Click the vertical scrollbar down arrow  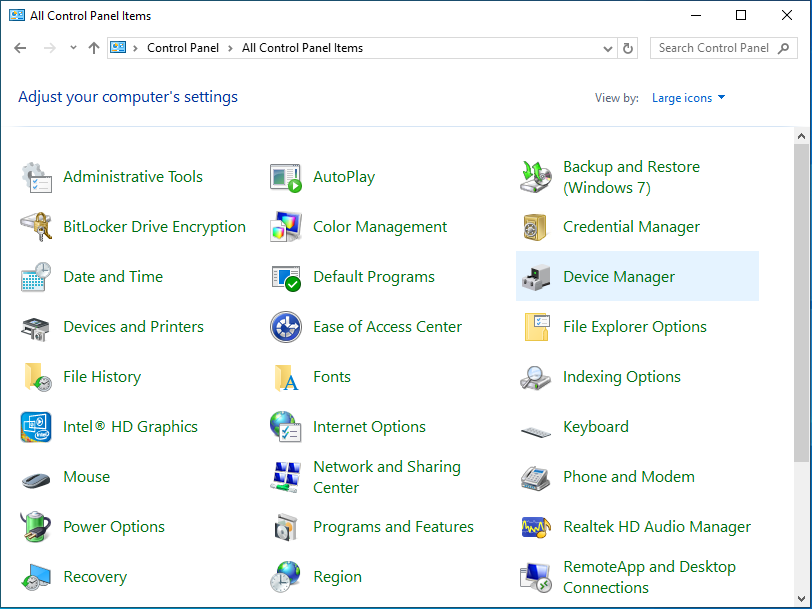pos(802,600)
